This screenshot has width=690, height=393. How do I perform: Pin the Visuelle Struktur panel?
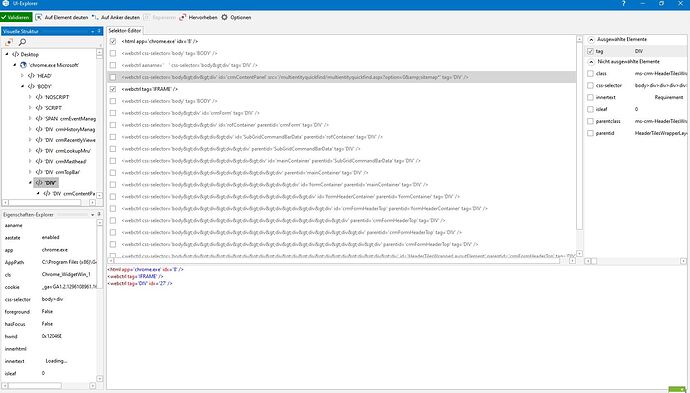point(99,32)
